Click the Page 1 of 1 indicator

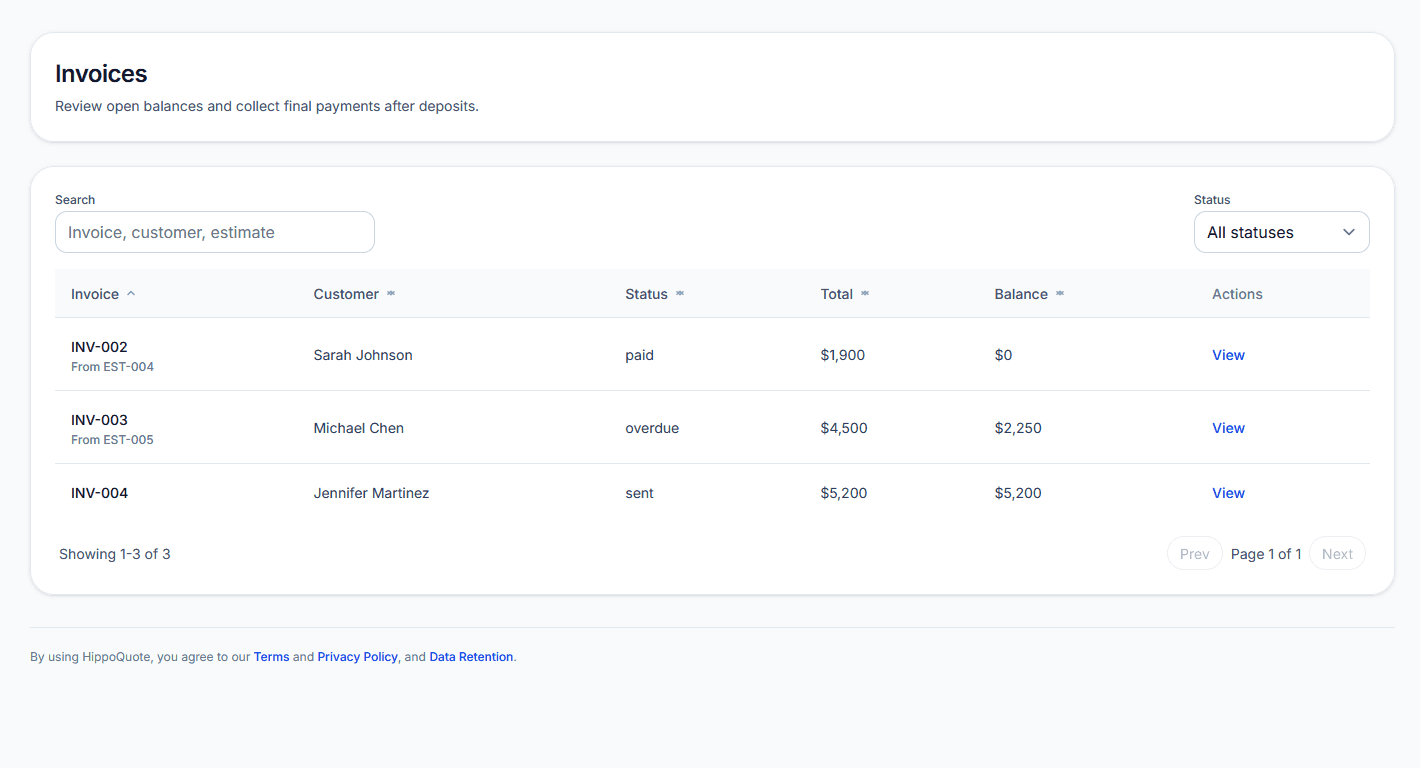click(x=1266, y=554)
